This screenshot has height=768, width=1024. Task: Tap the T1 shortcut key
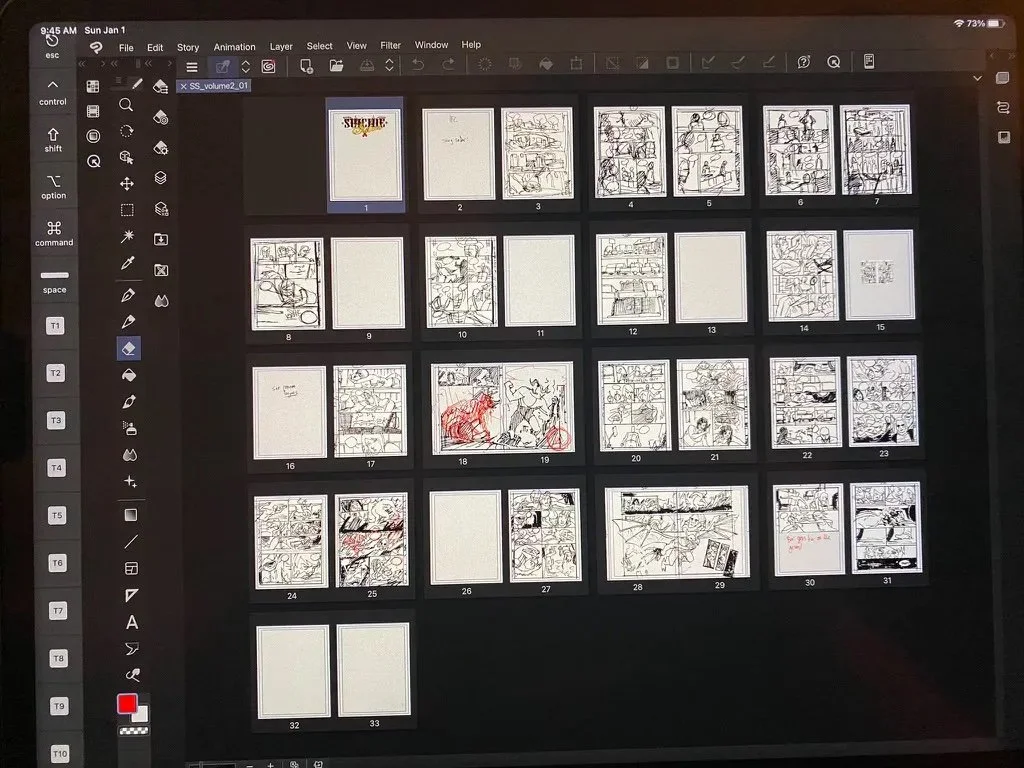pyautogui.click(x=56, y=325)
